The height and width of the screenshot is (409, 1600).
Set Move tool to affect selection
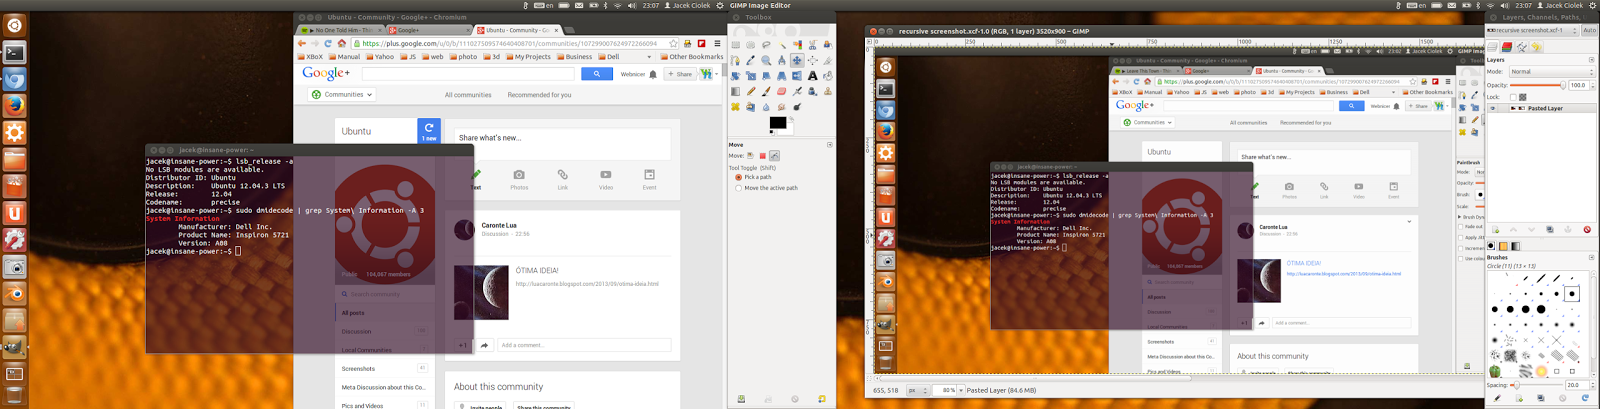pos(762,155)
